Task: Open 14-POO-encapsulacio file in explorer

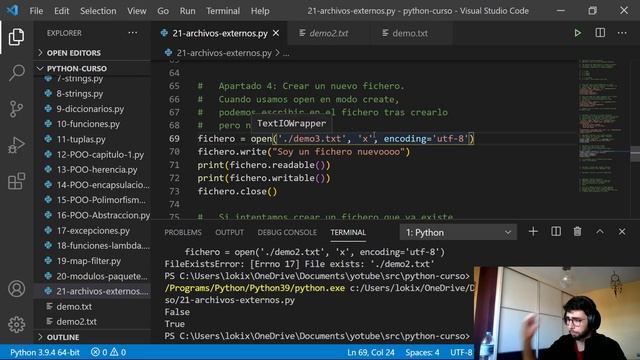Action: 103,185
